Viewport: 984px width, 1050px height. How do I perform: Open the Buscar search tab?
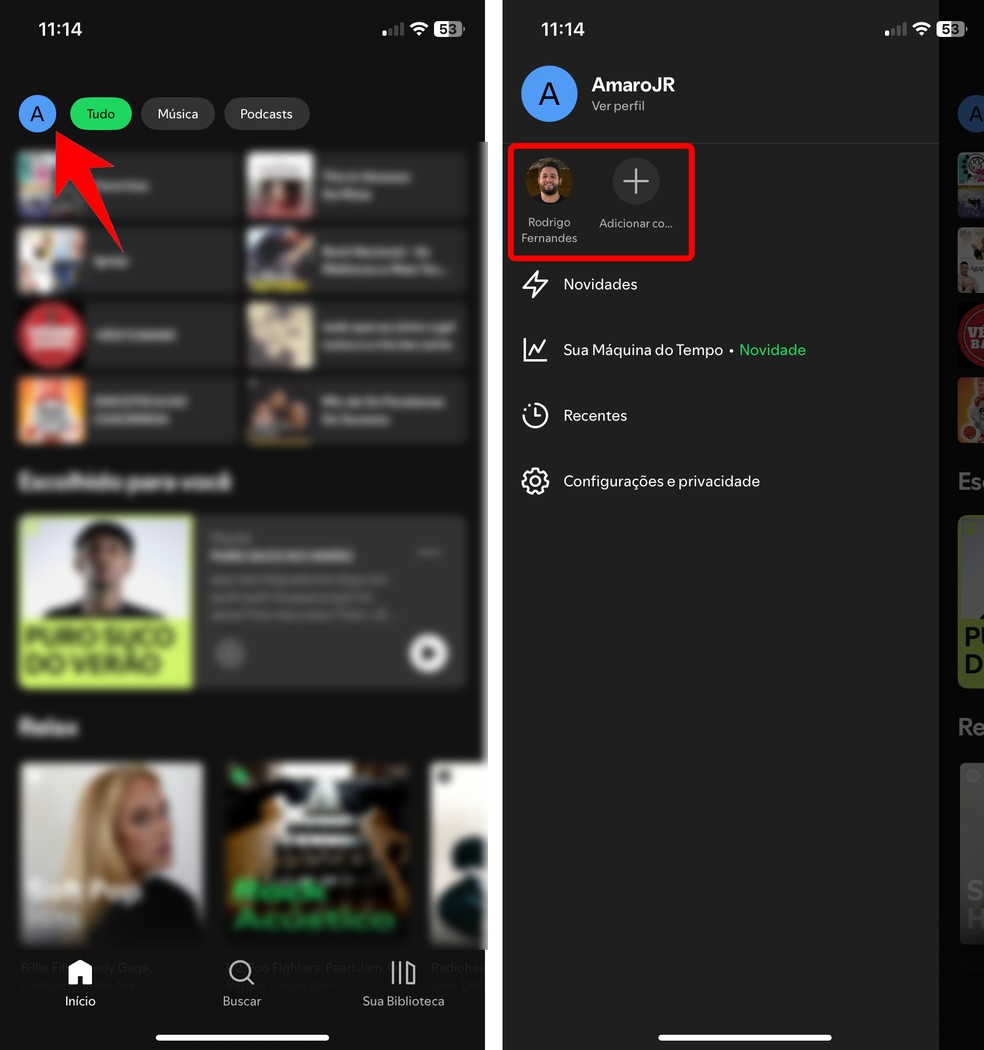coord(242,983)
